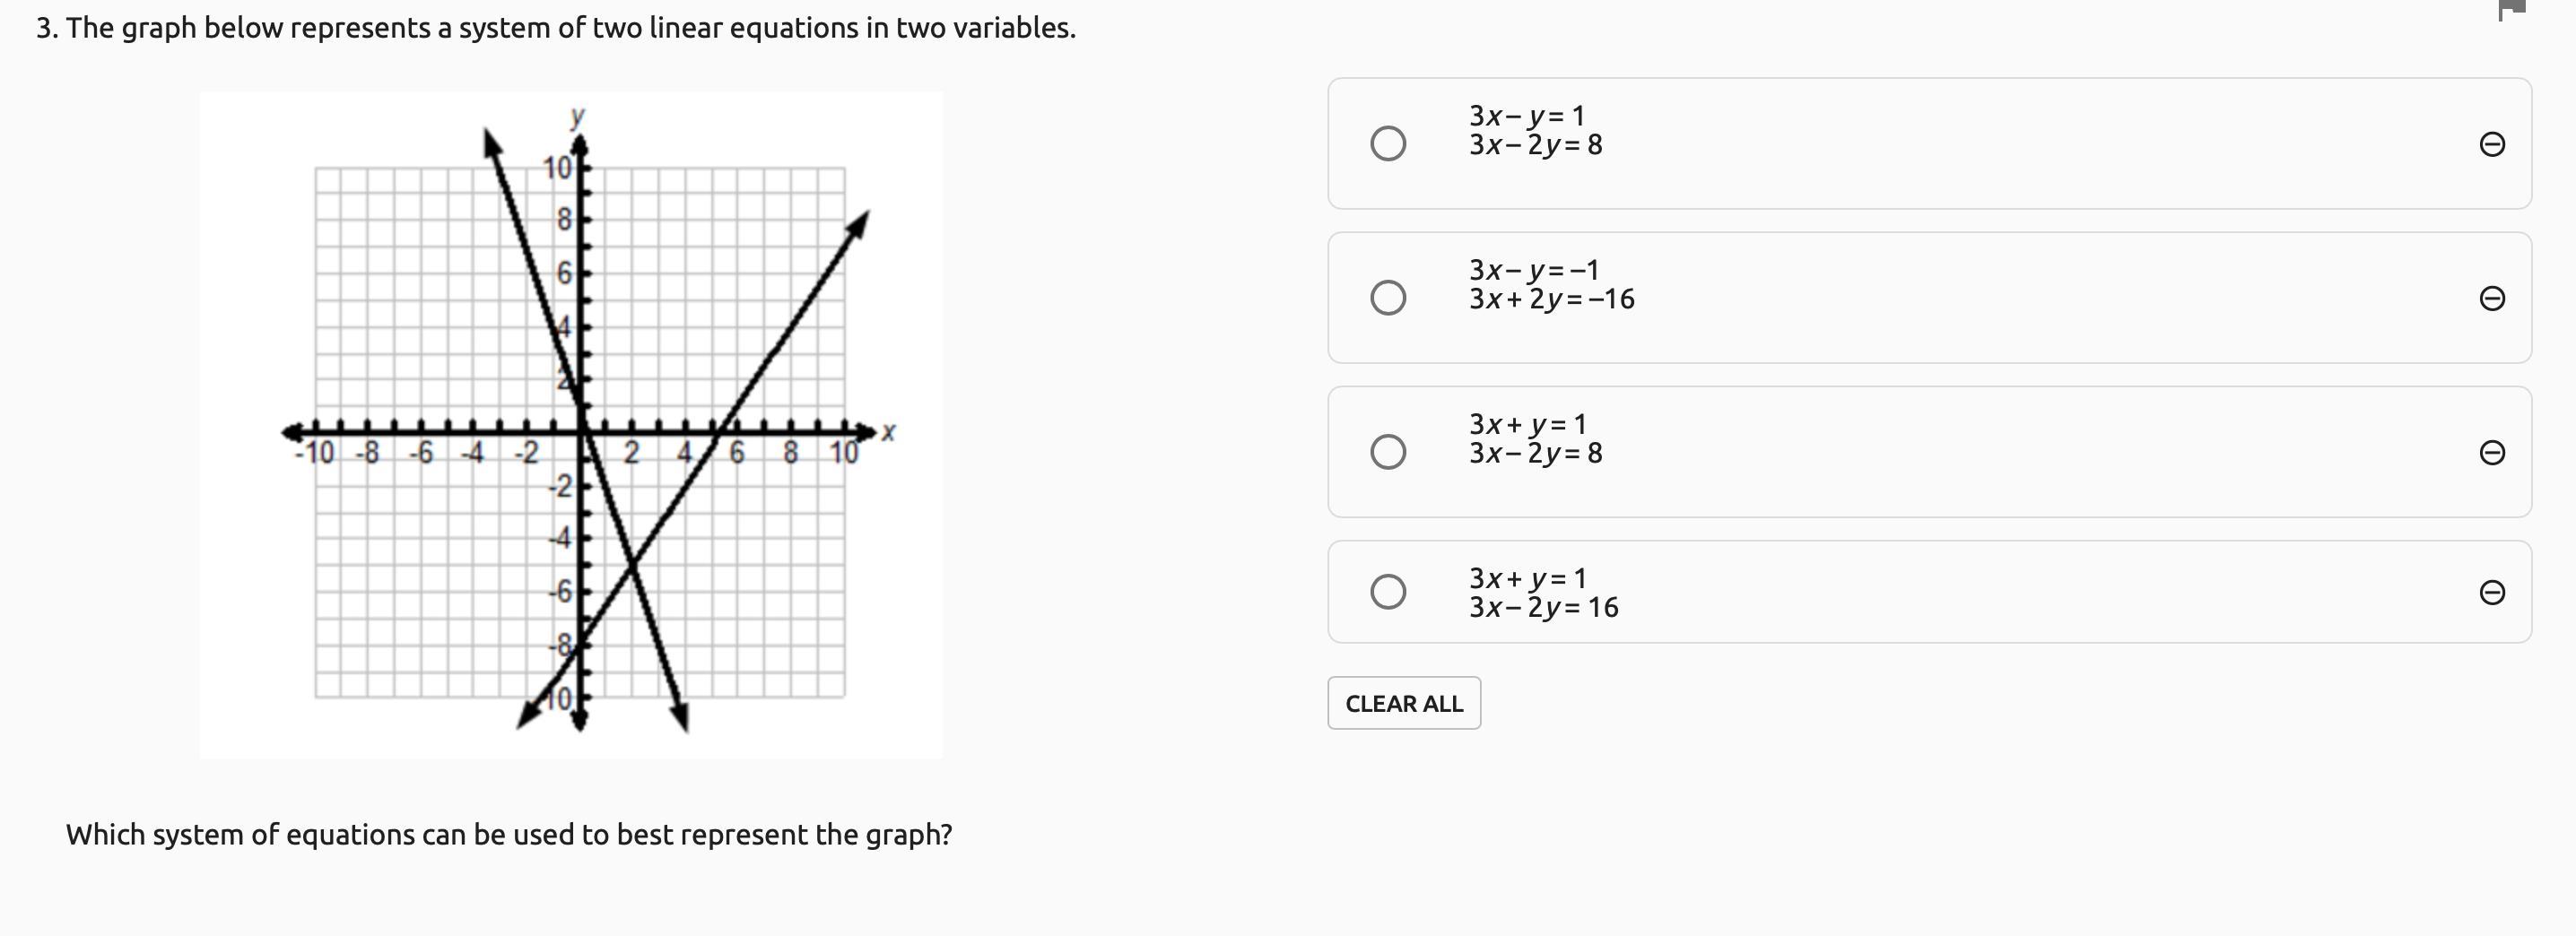Click the 'Which system of equations' prompt text
Image resolution: width=2576 pixels, height=936 pixels.
[x=508, y=834]
